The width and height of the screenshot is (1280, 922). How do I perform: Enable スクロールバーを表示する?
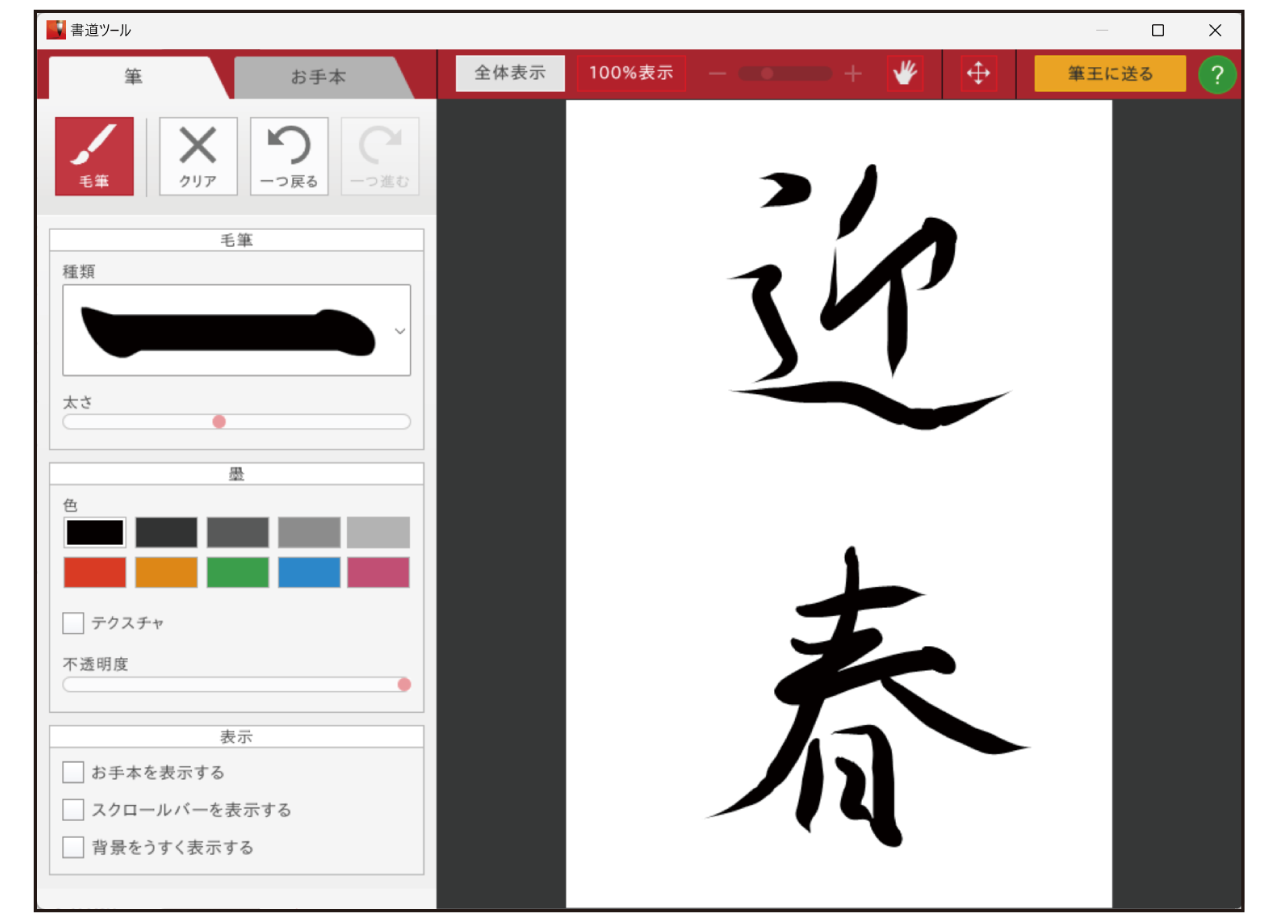pyautogui.click(x=72, y=809)
